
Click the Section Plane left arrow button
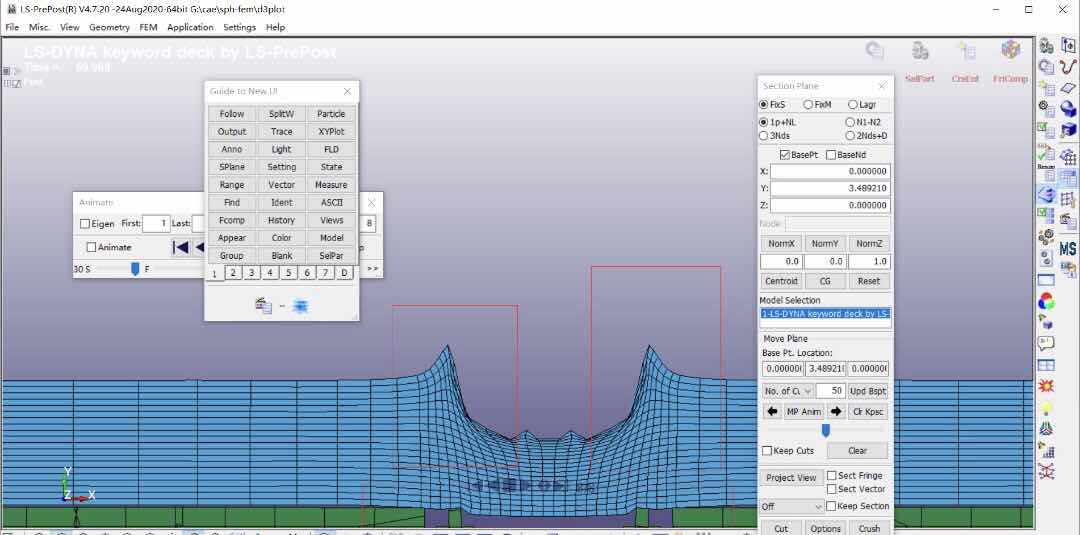tap(772, 412)
